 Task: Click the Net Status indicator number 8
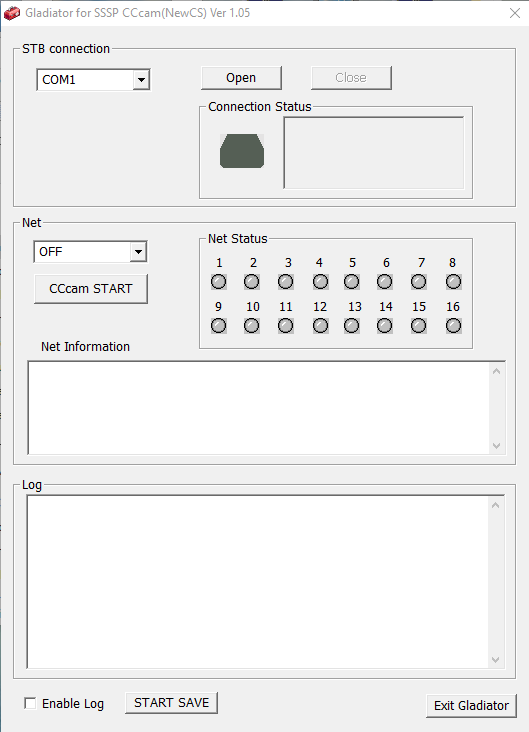pos(453,282)
